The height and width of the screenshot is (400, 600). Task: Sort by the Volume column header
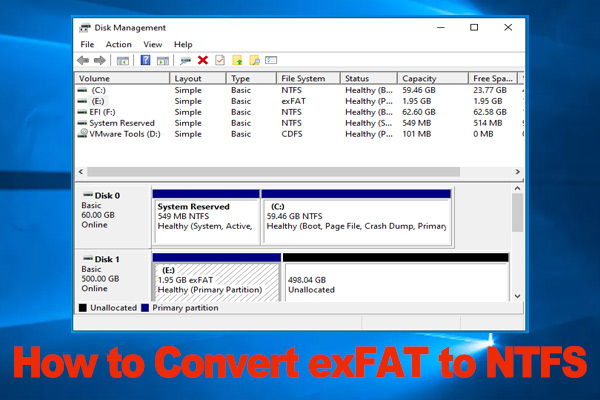click(x=122, y=78)
